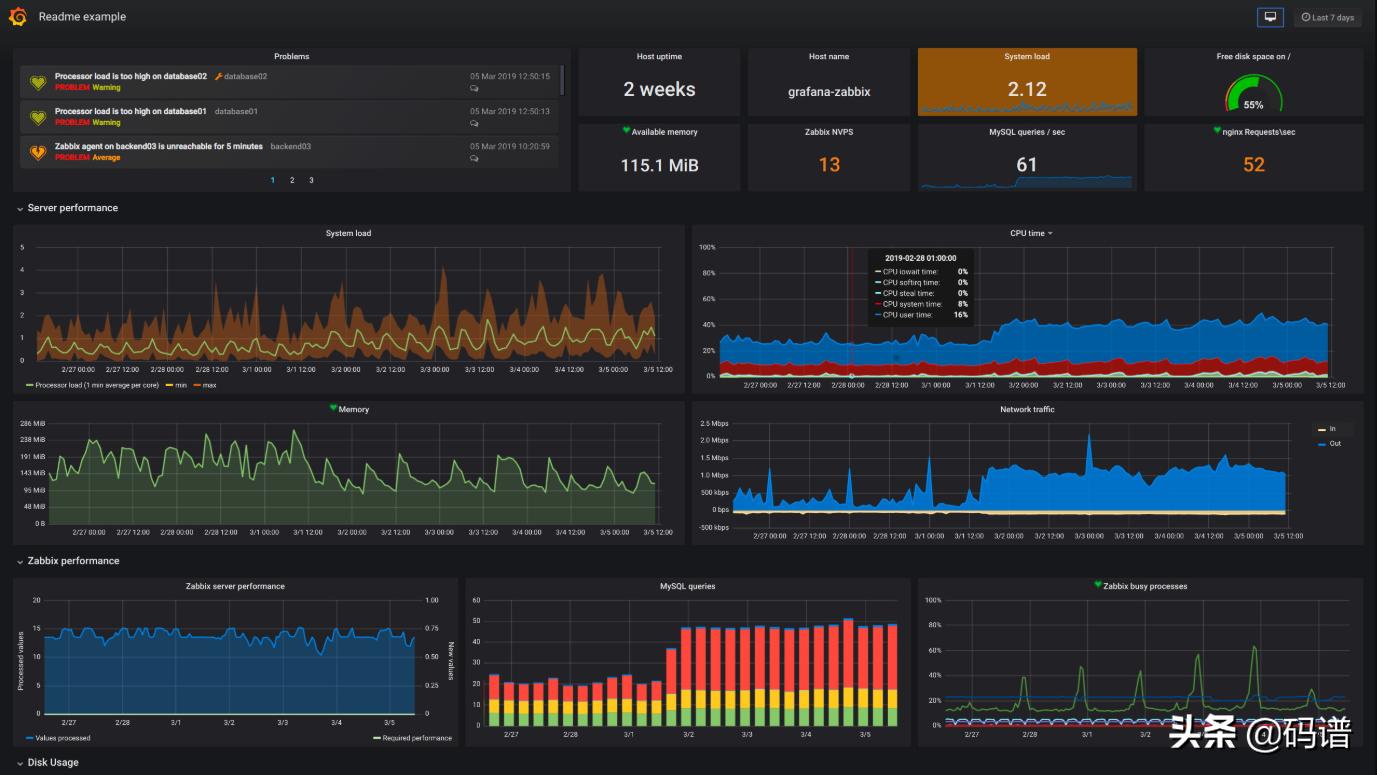The width and height of the screenshot is (1377, 775).
Task: Click the Readme example dashboard title
Action: click(x=82, y=17)
